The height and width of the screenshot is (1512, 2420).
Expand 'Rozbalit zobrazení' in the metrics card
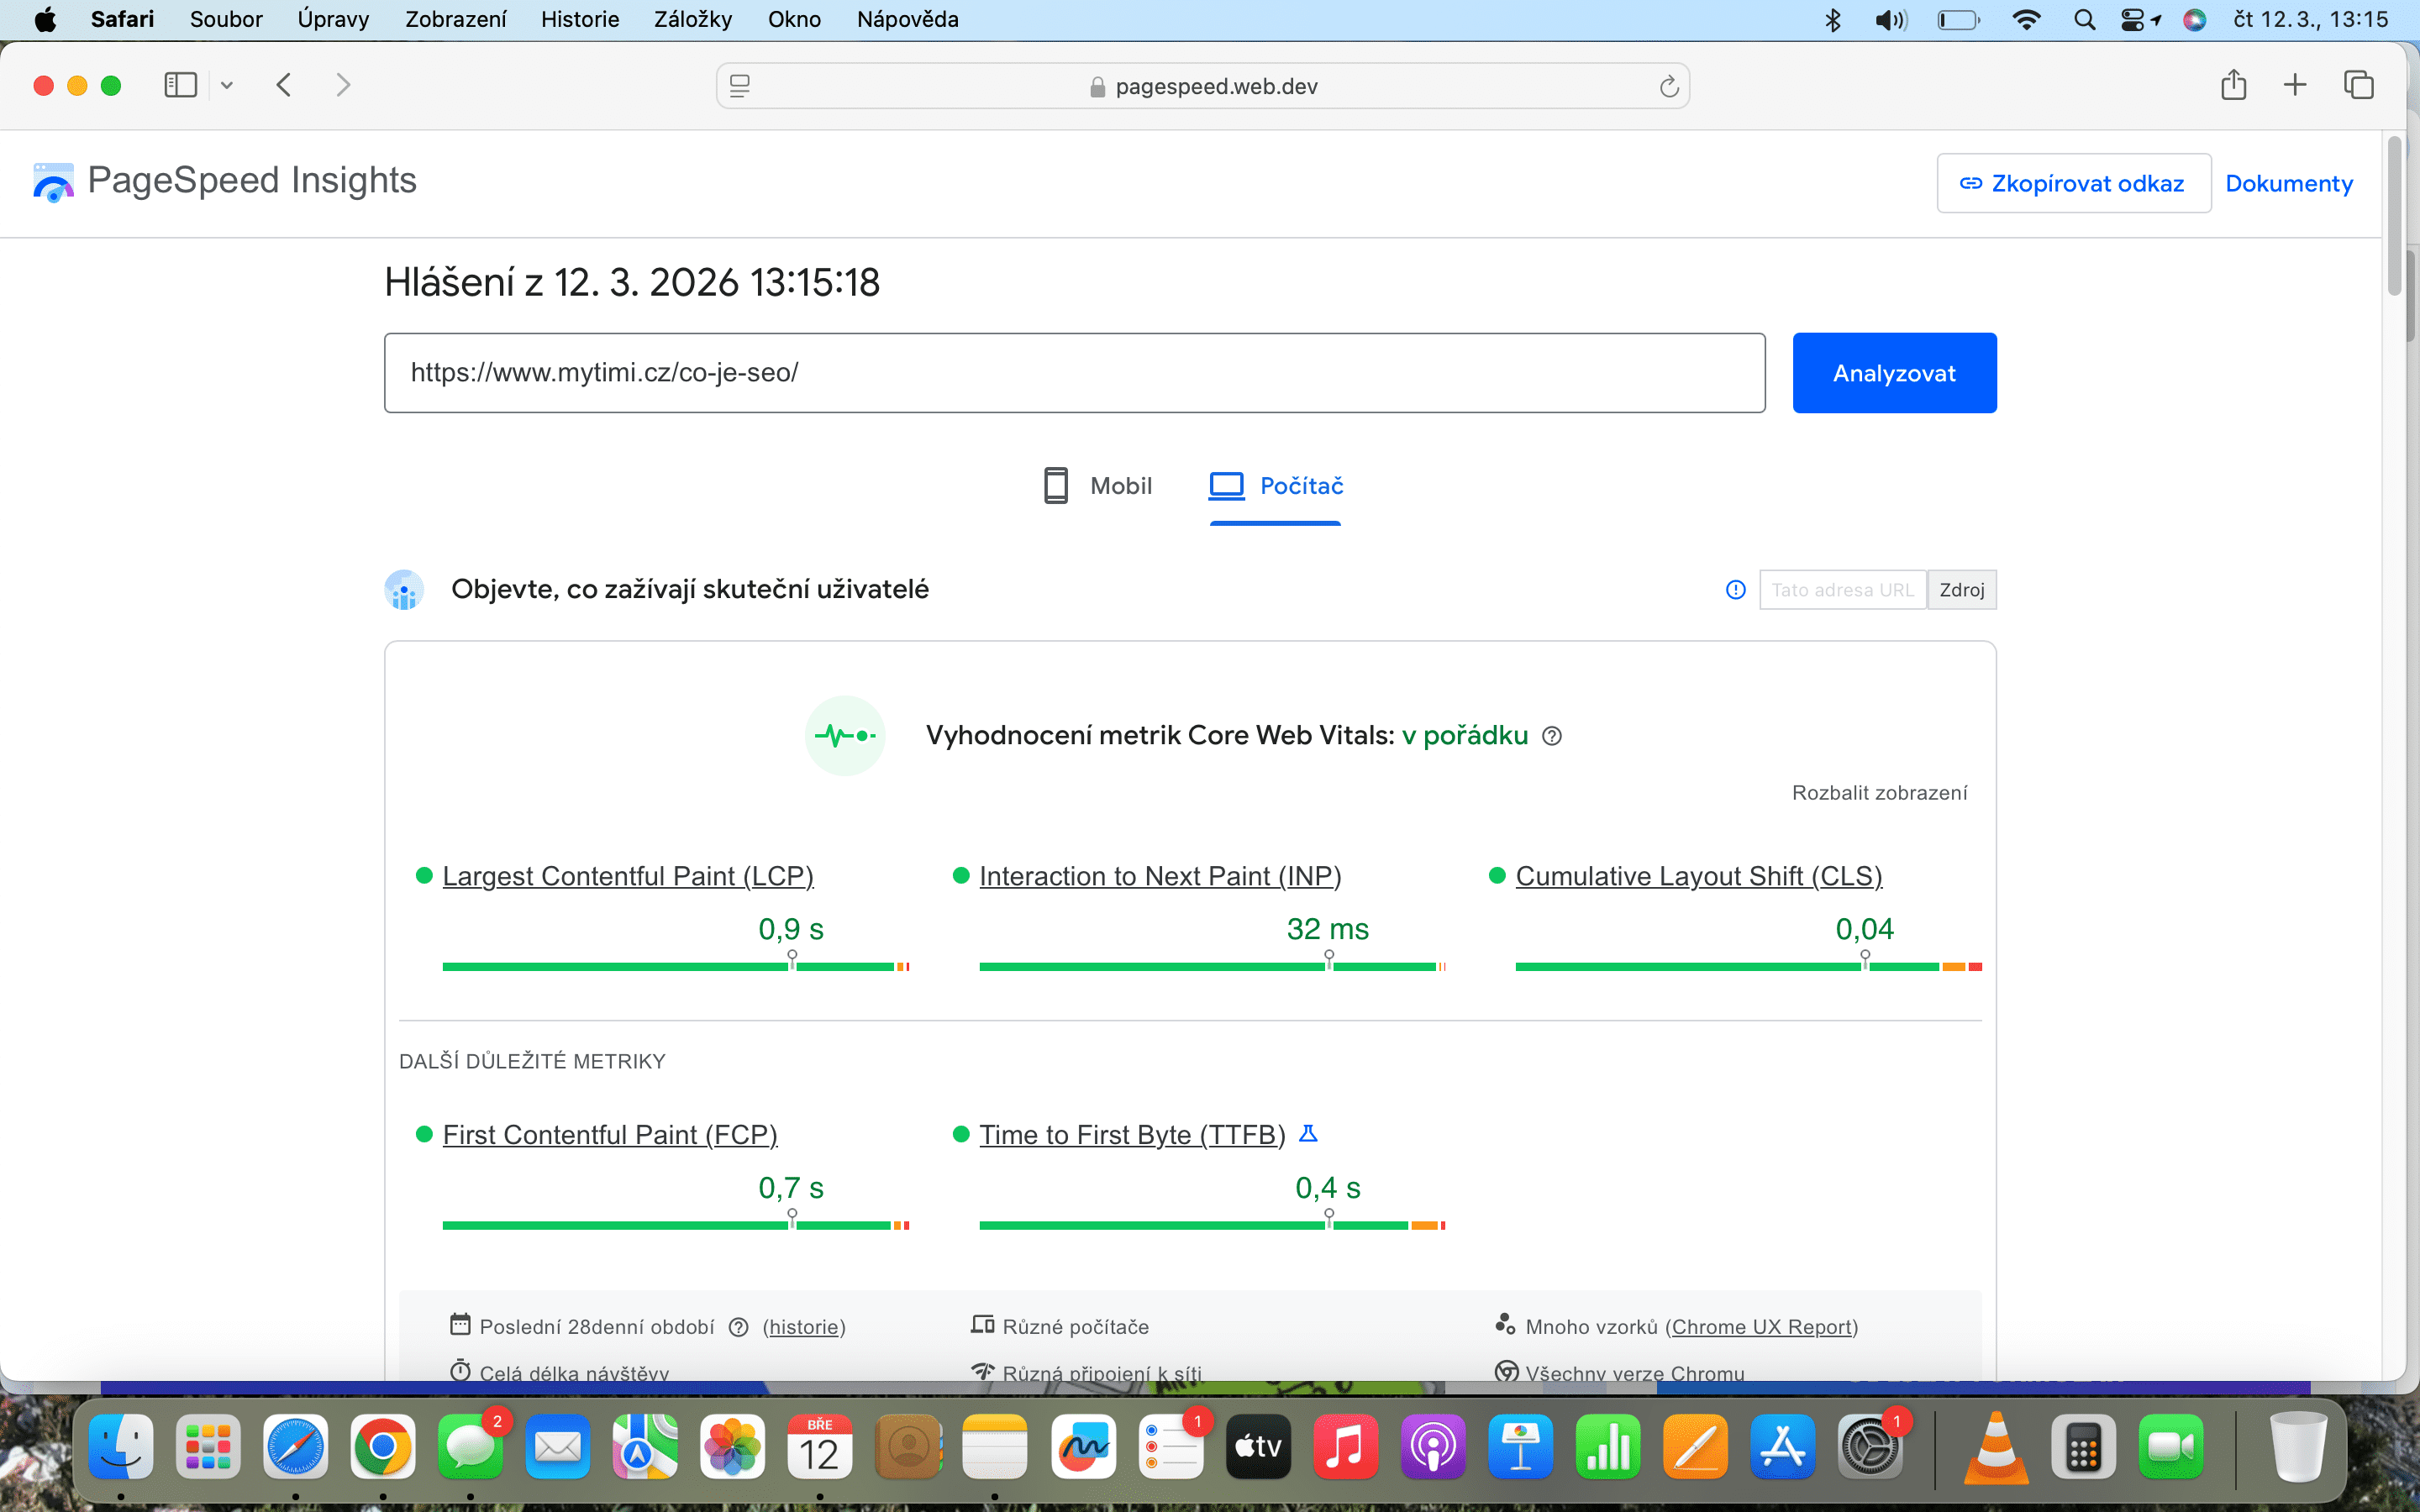[1880, 792]
